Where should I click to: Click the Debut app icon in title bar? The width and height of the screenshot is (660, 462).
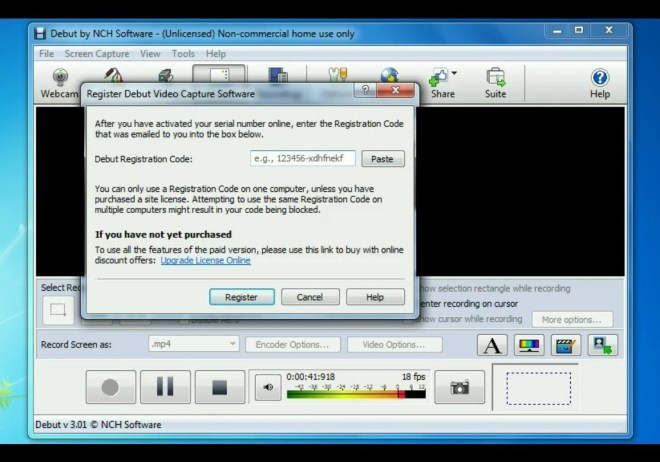click(x=40, y=34)
